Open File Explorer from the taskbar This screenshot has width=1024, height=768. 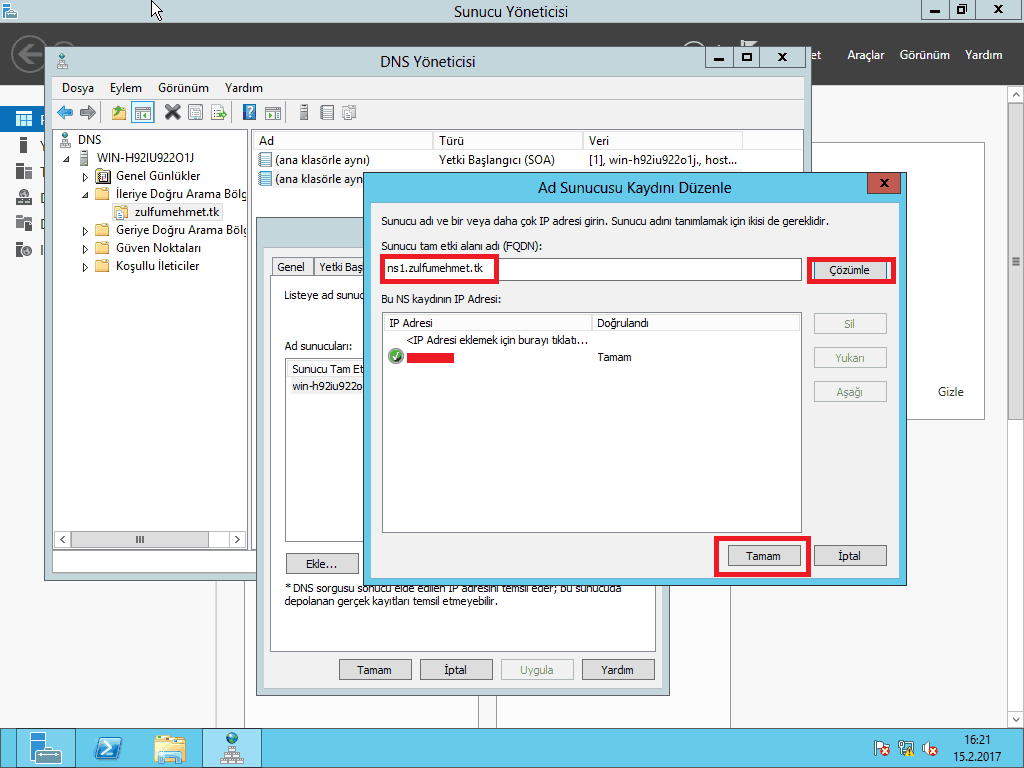pos(170,748)
